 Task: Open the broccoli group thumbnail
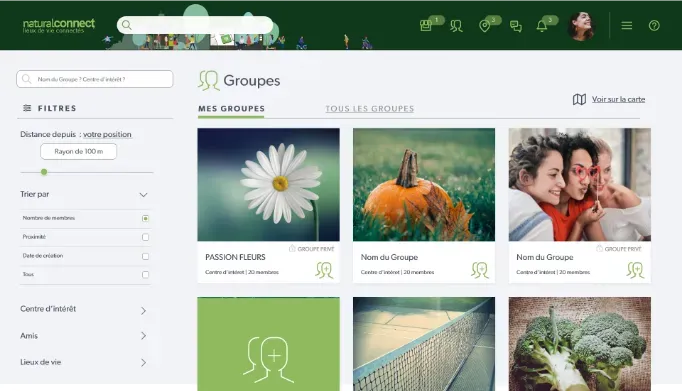580,344
